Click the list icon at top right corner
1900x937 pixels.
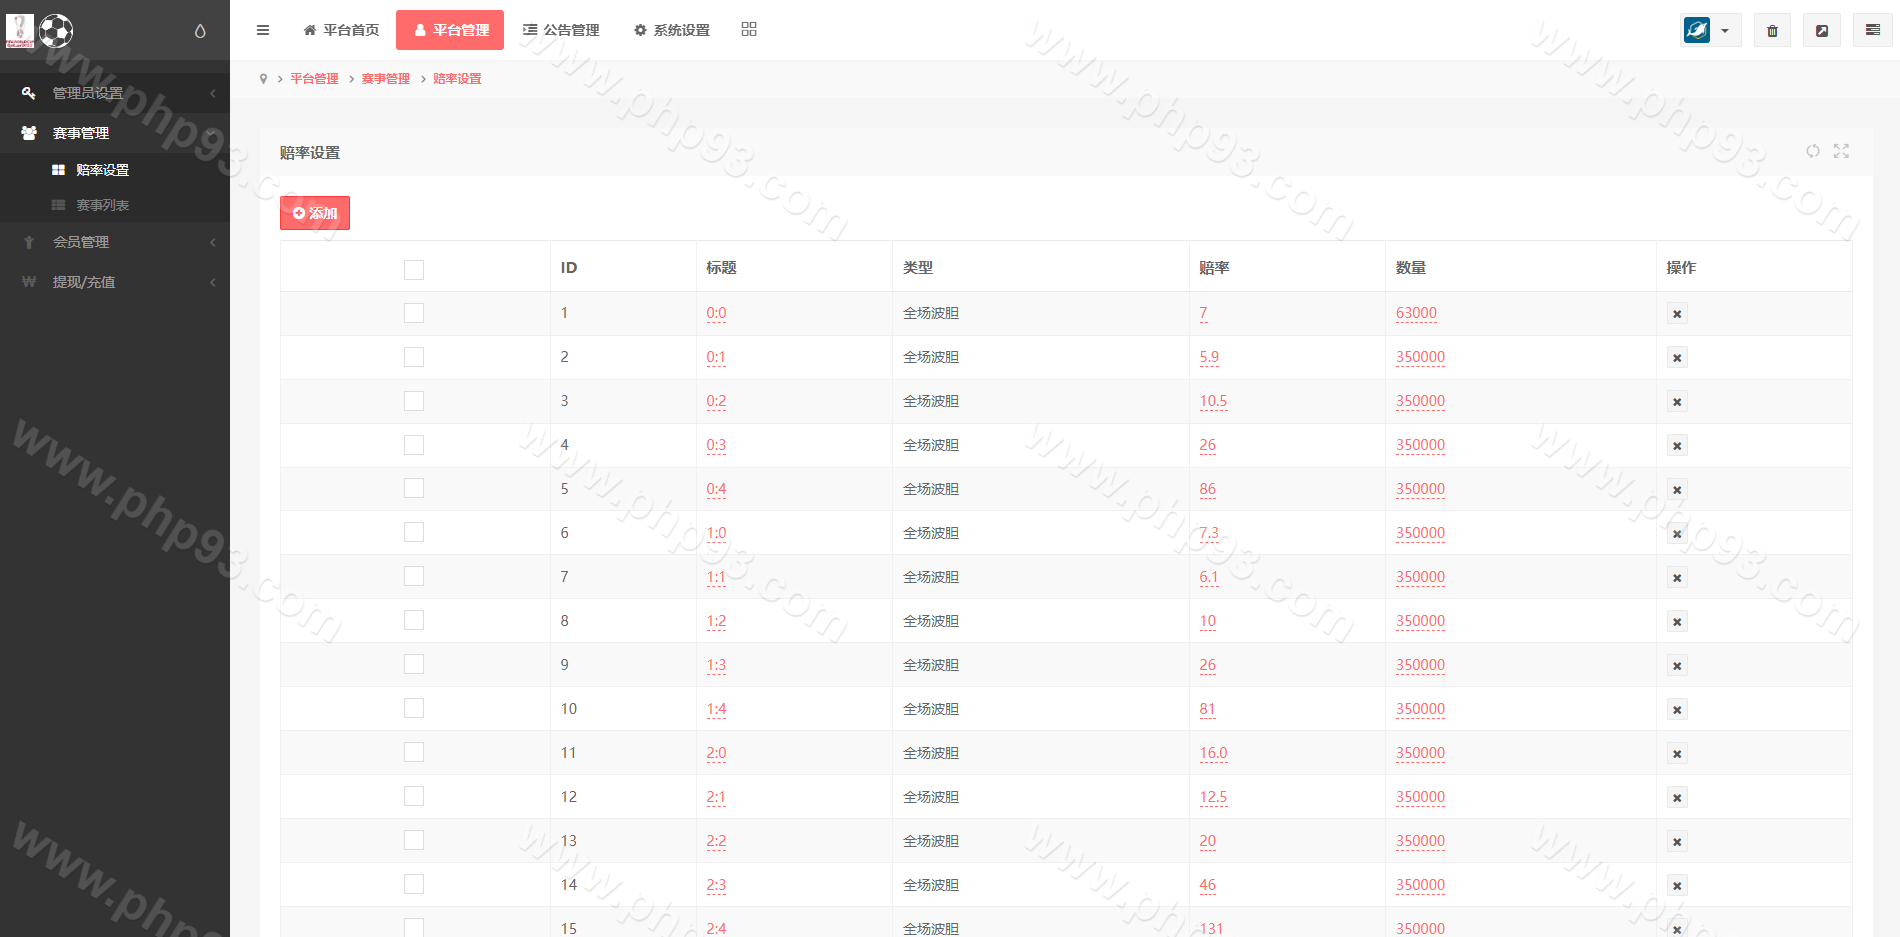[1872, 31]
